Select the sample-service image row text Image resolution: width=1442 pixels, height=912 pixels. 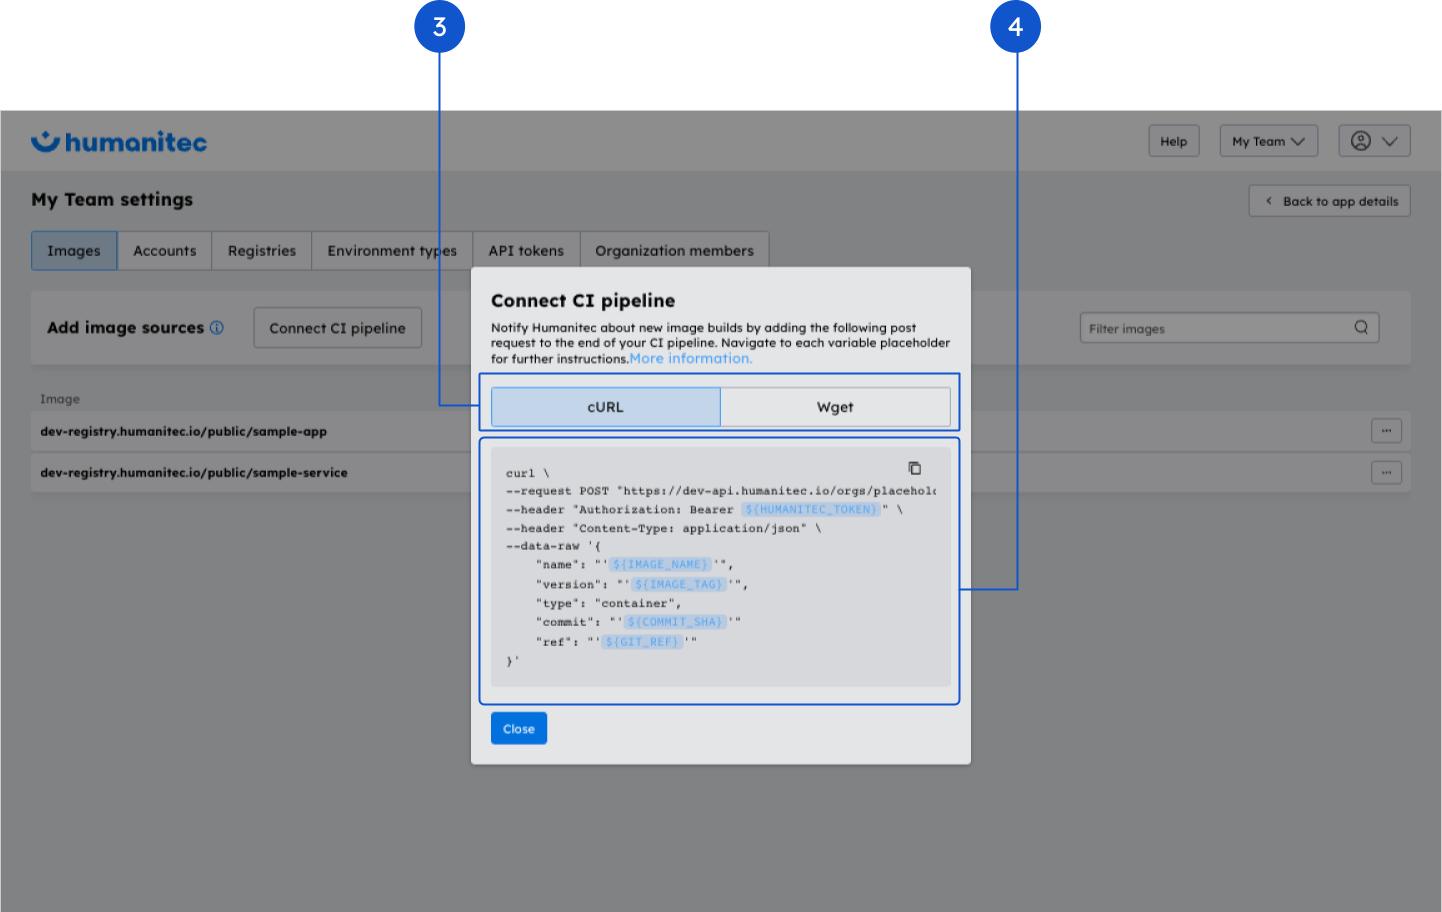pyautogui.click(x=194, y=473)
